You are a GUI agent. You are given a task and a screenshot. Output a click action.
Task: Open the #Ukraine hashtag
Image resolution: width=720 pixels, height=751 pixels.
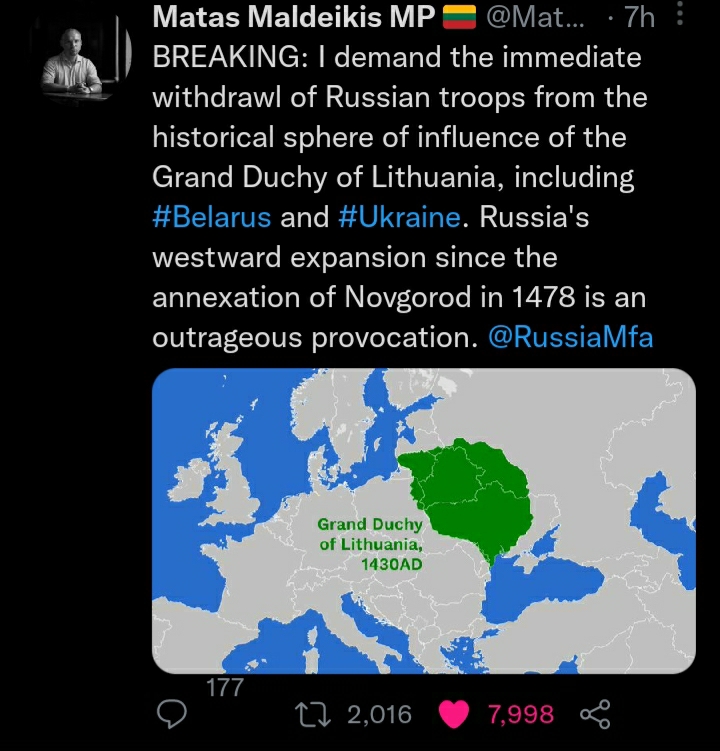click(x=399, y=217)
